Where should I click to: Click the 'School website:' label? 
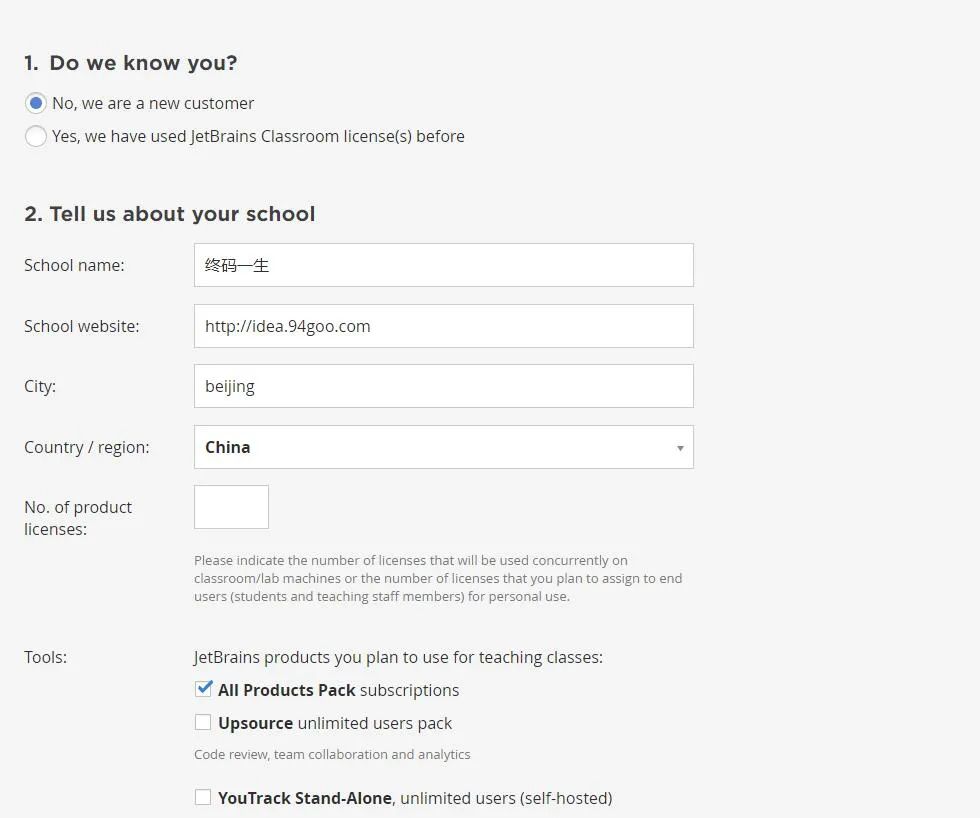[82, 326]
